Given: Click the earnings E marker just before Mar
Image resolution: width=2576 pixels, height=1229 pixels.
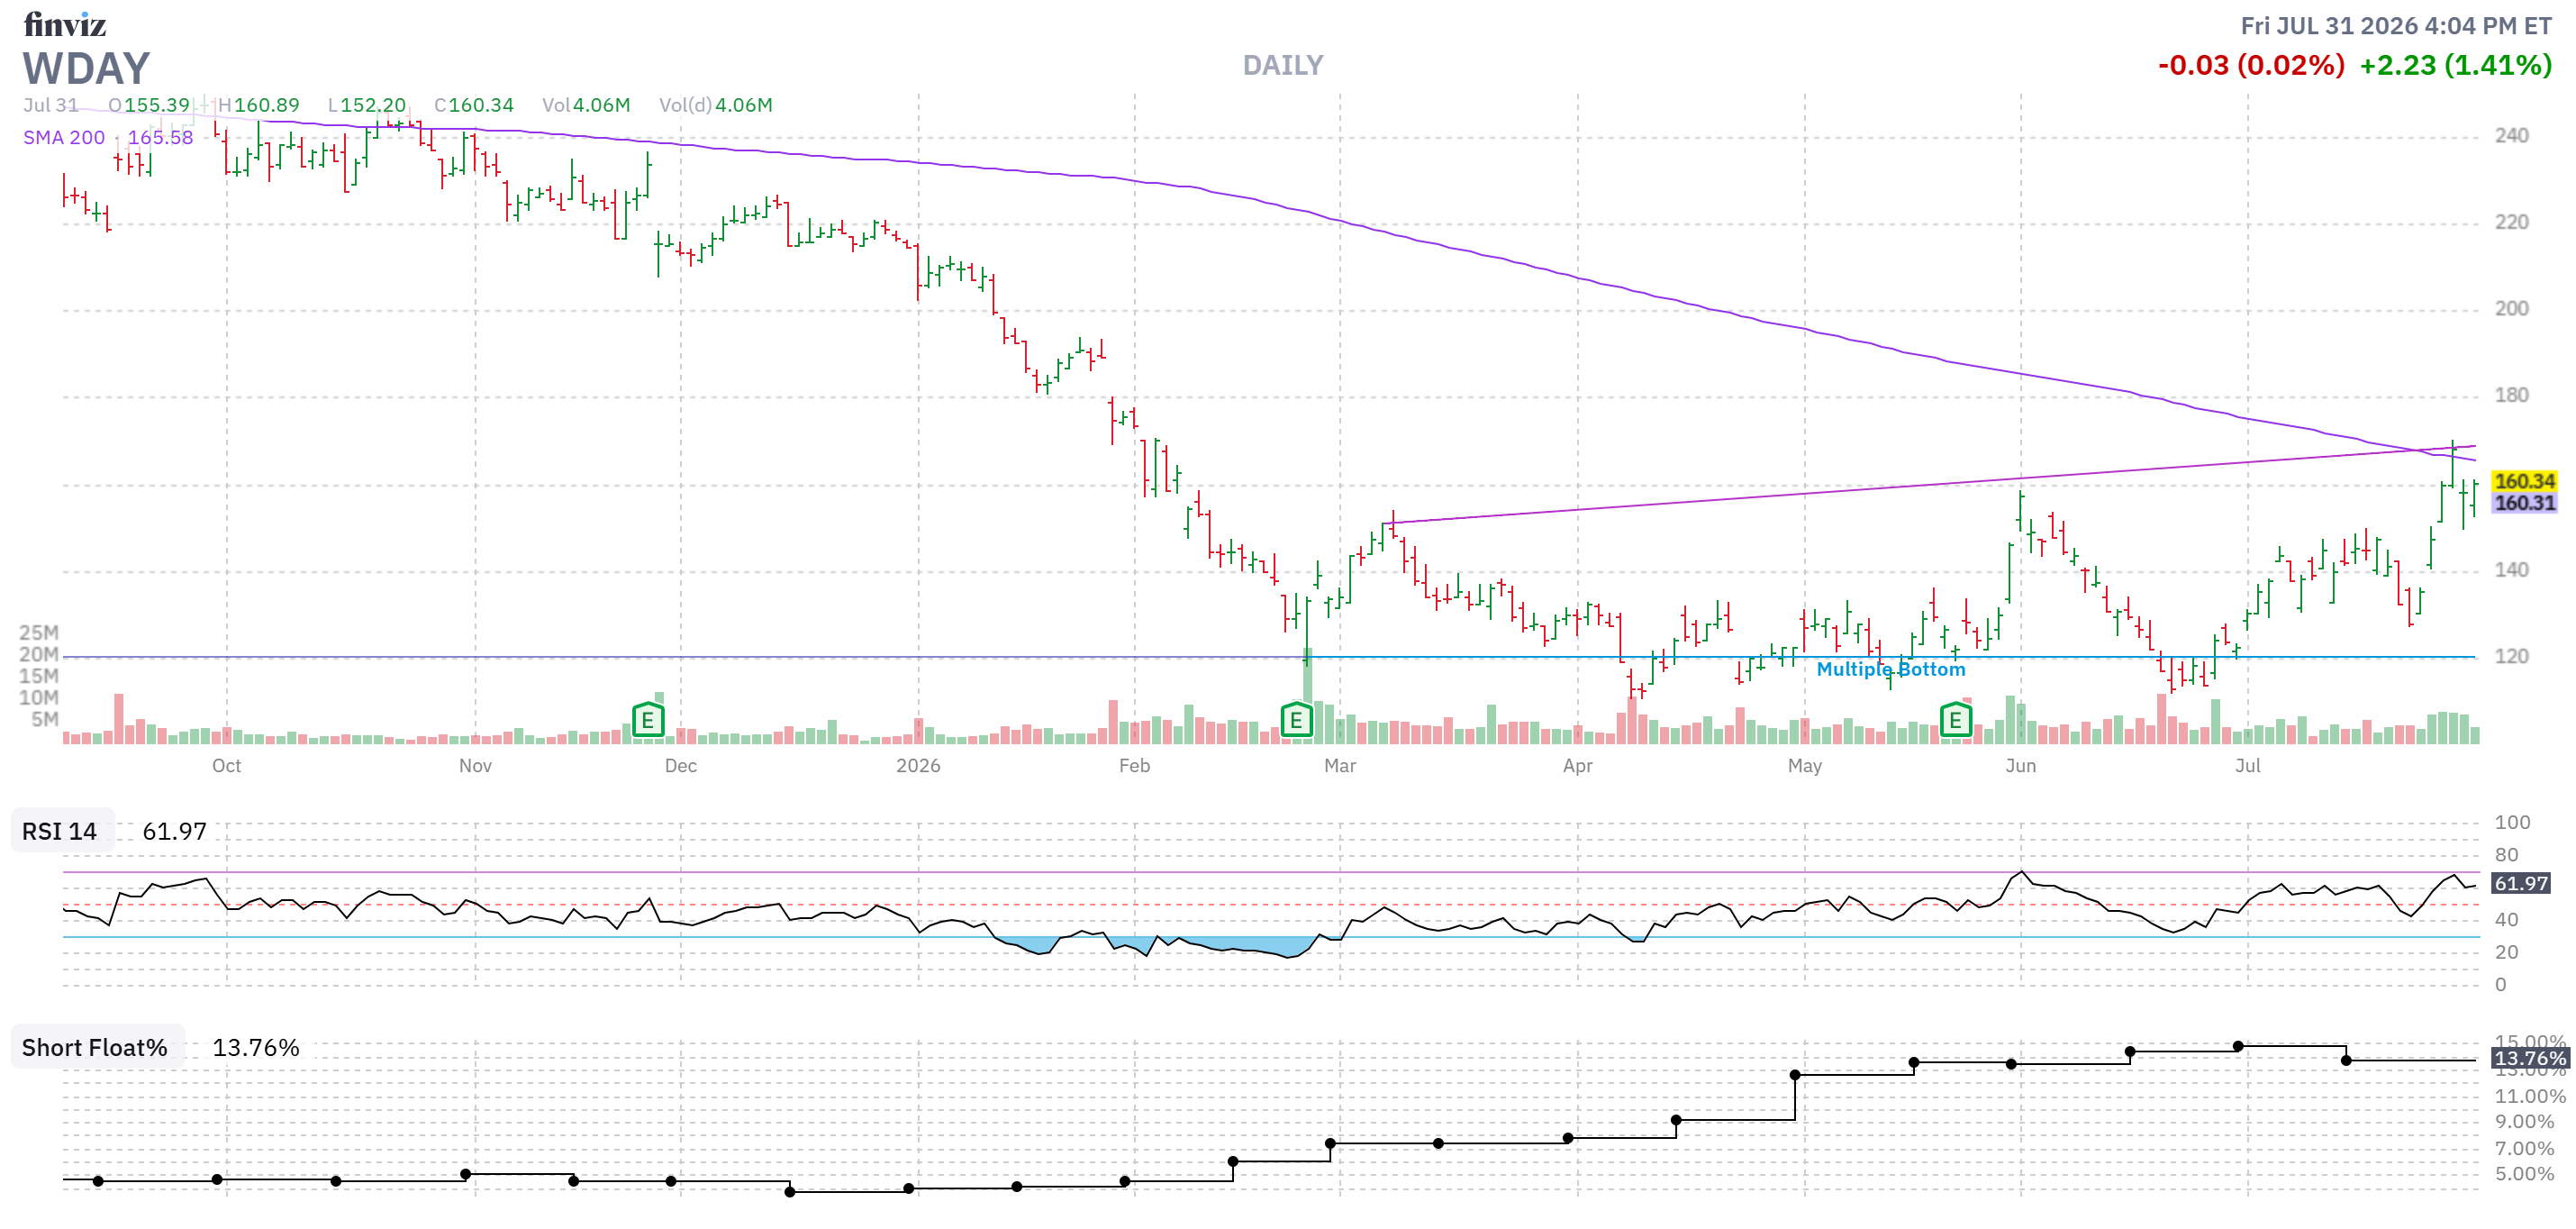Looking at the screenshot, I should pos(1296,719).
